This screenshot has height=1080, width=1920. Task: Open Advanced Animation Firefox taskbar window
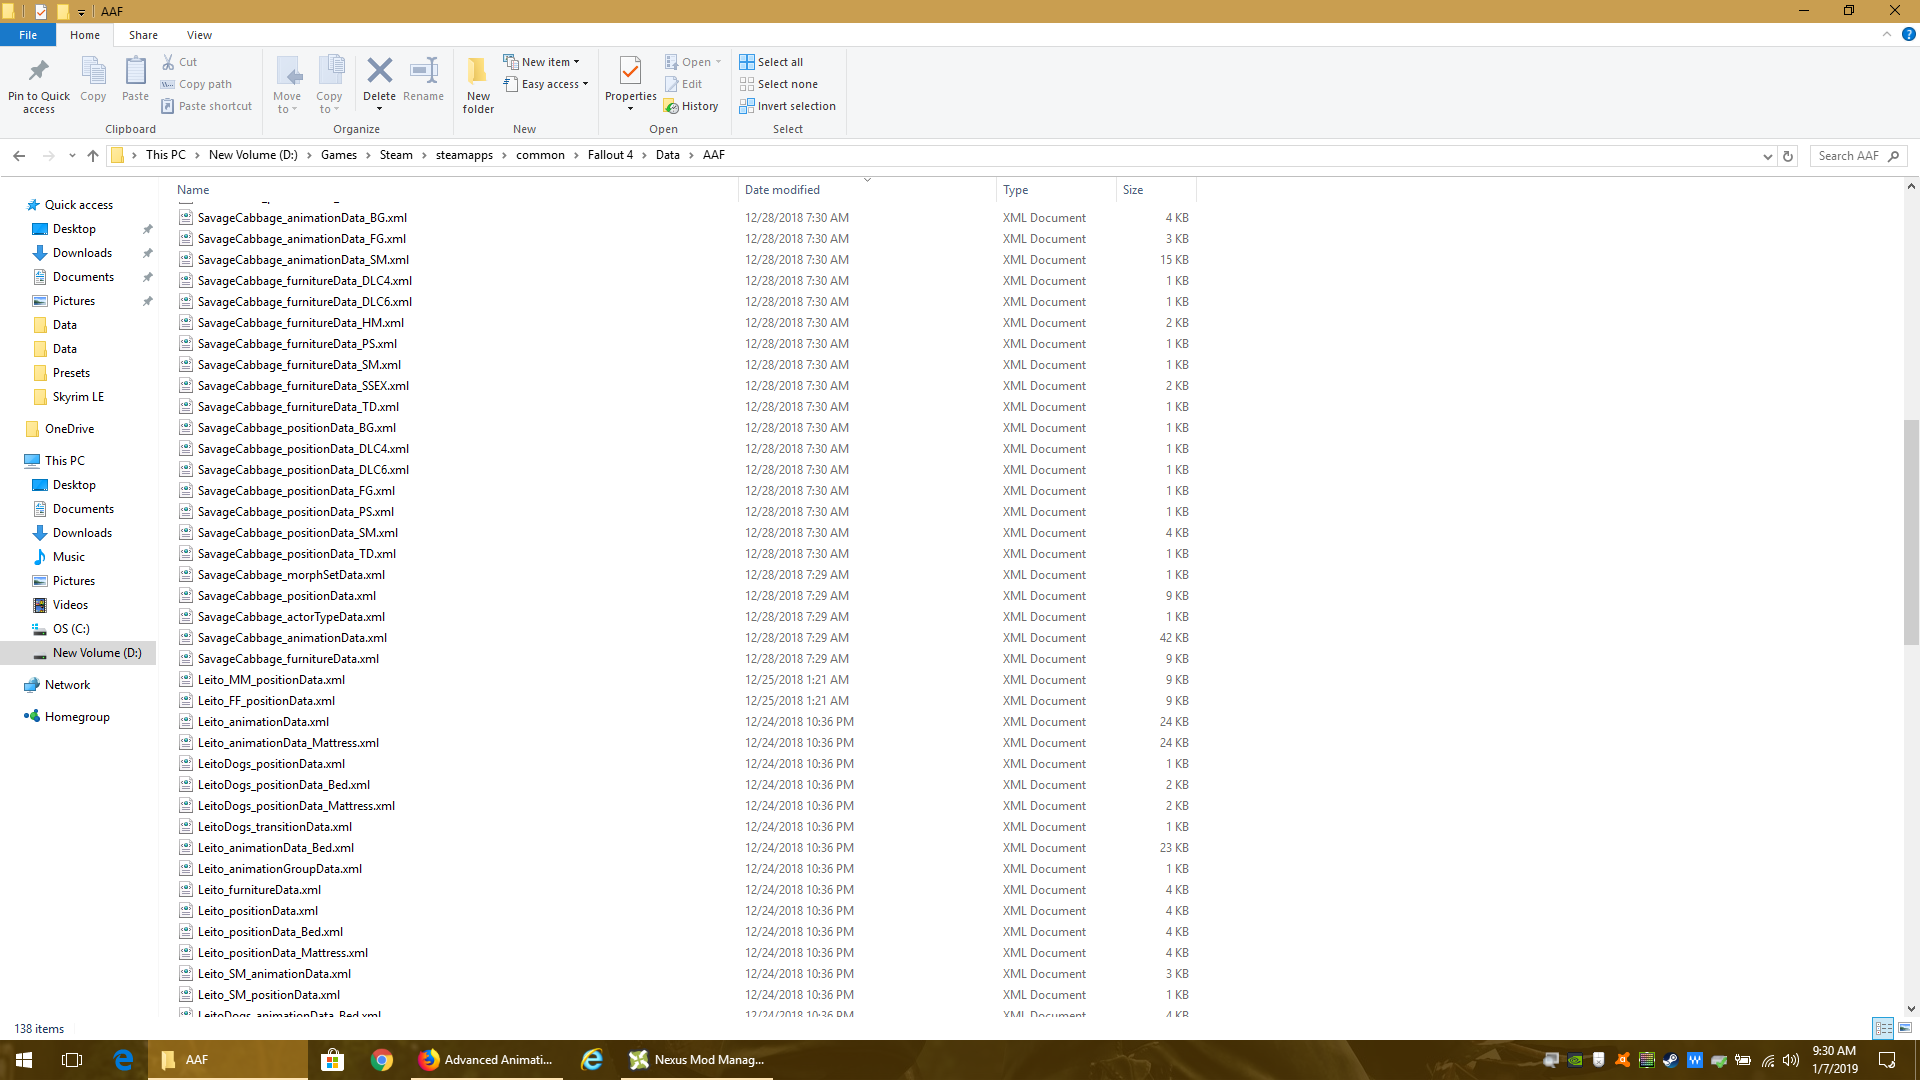[x=486, y=1060]
